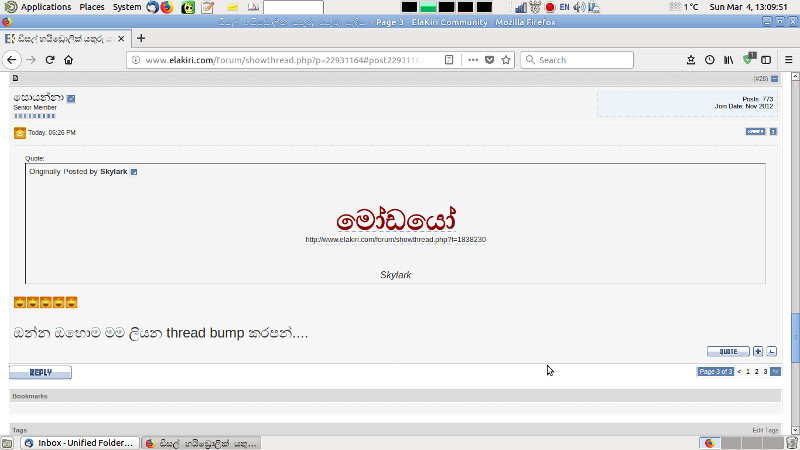800x450 pixels.
Task: Toggle multi-quote plus button on this post
Action: 758,352
